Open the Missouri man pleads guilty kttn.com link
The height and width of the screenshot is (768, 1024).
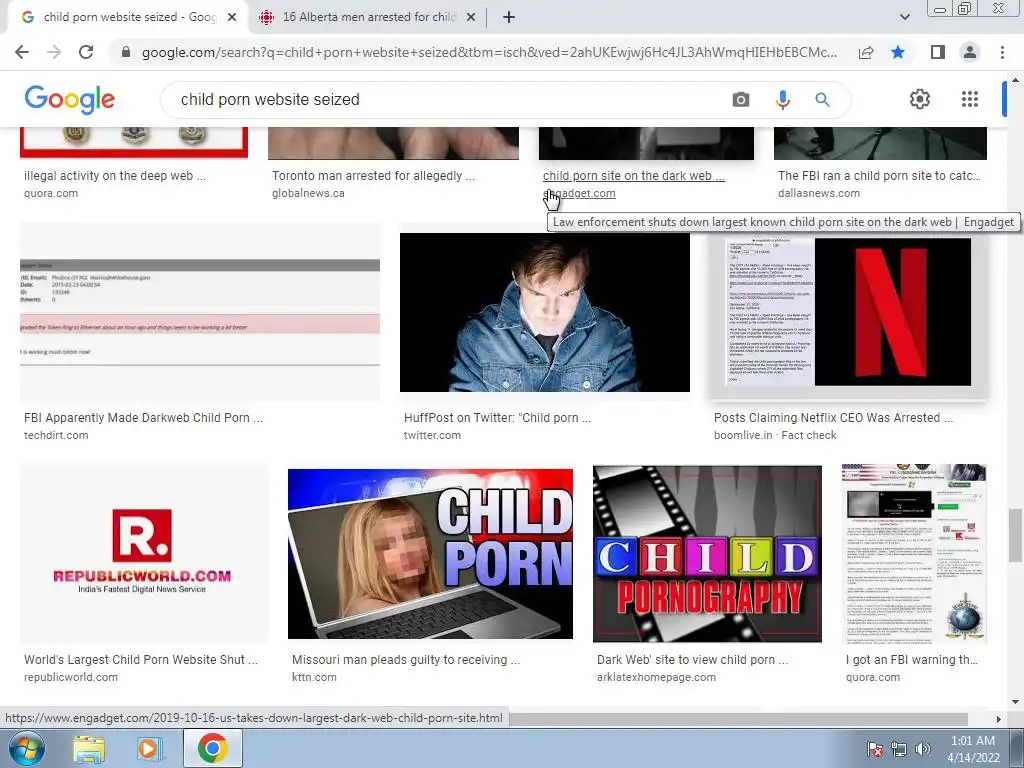pos(406,660)
